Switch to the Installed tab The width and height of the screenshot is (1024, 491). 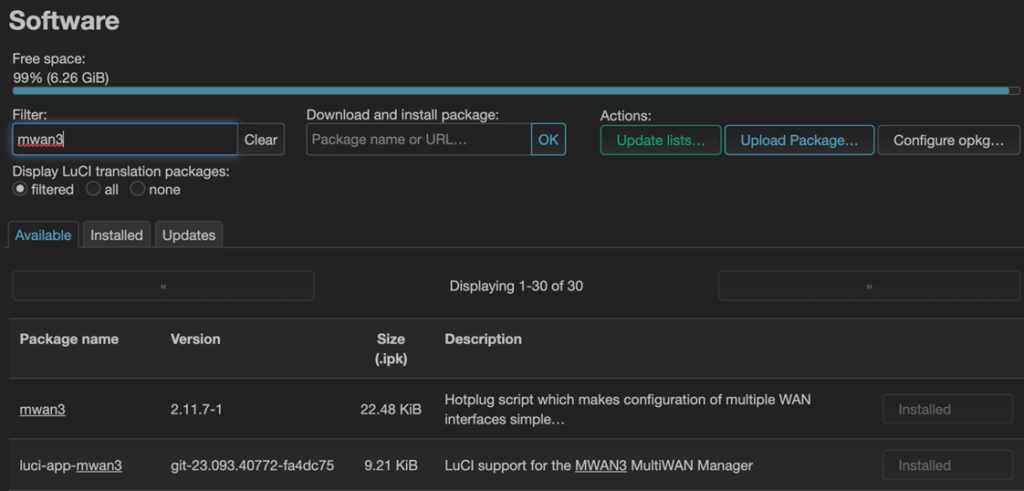click(116, 235)
